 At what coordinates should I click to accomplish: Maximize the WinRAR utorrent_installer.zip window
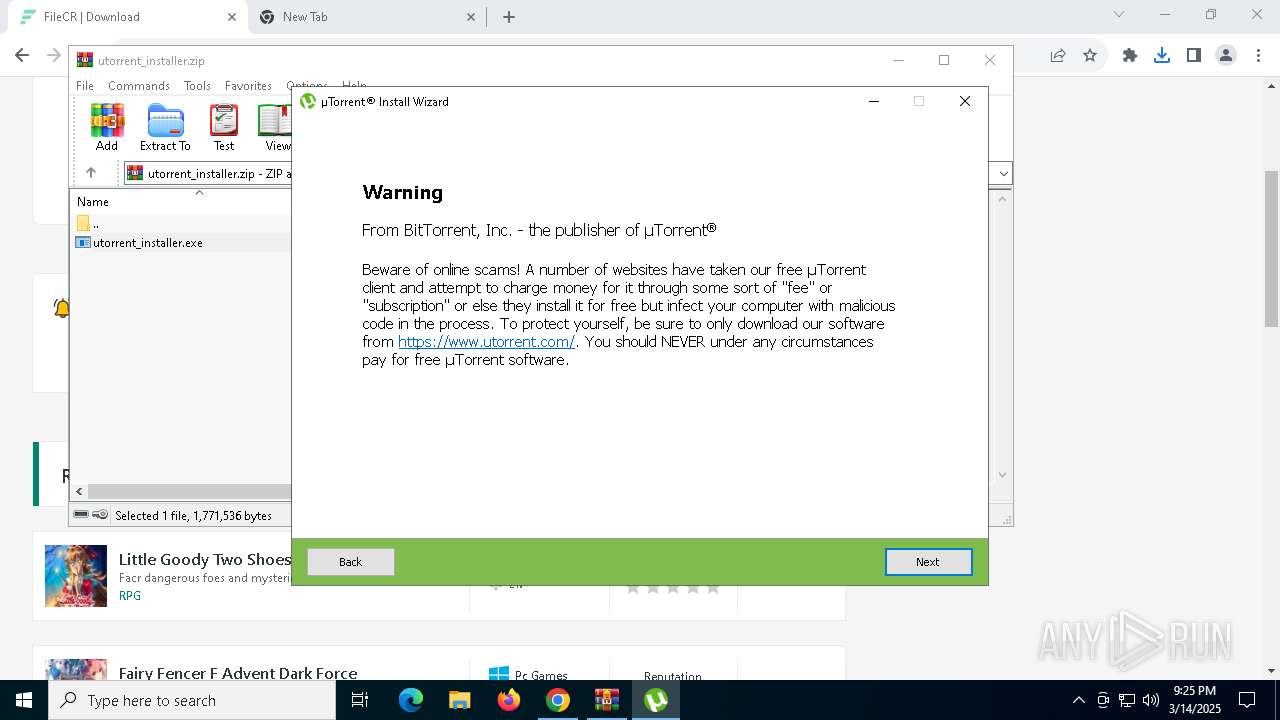click(x=944, y=60)
